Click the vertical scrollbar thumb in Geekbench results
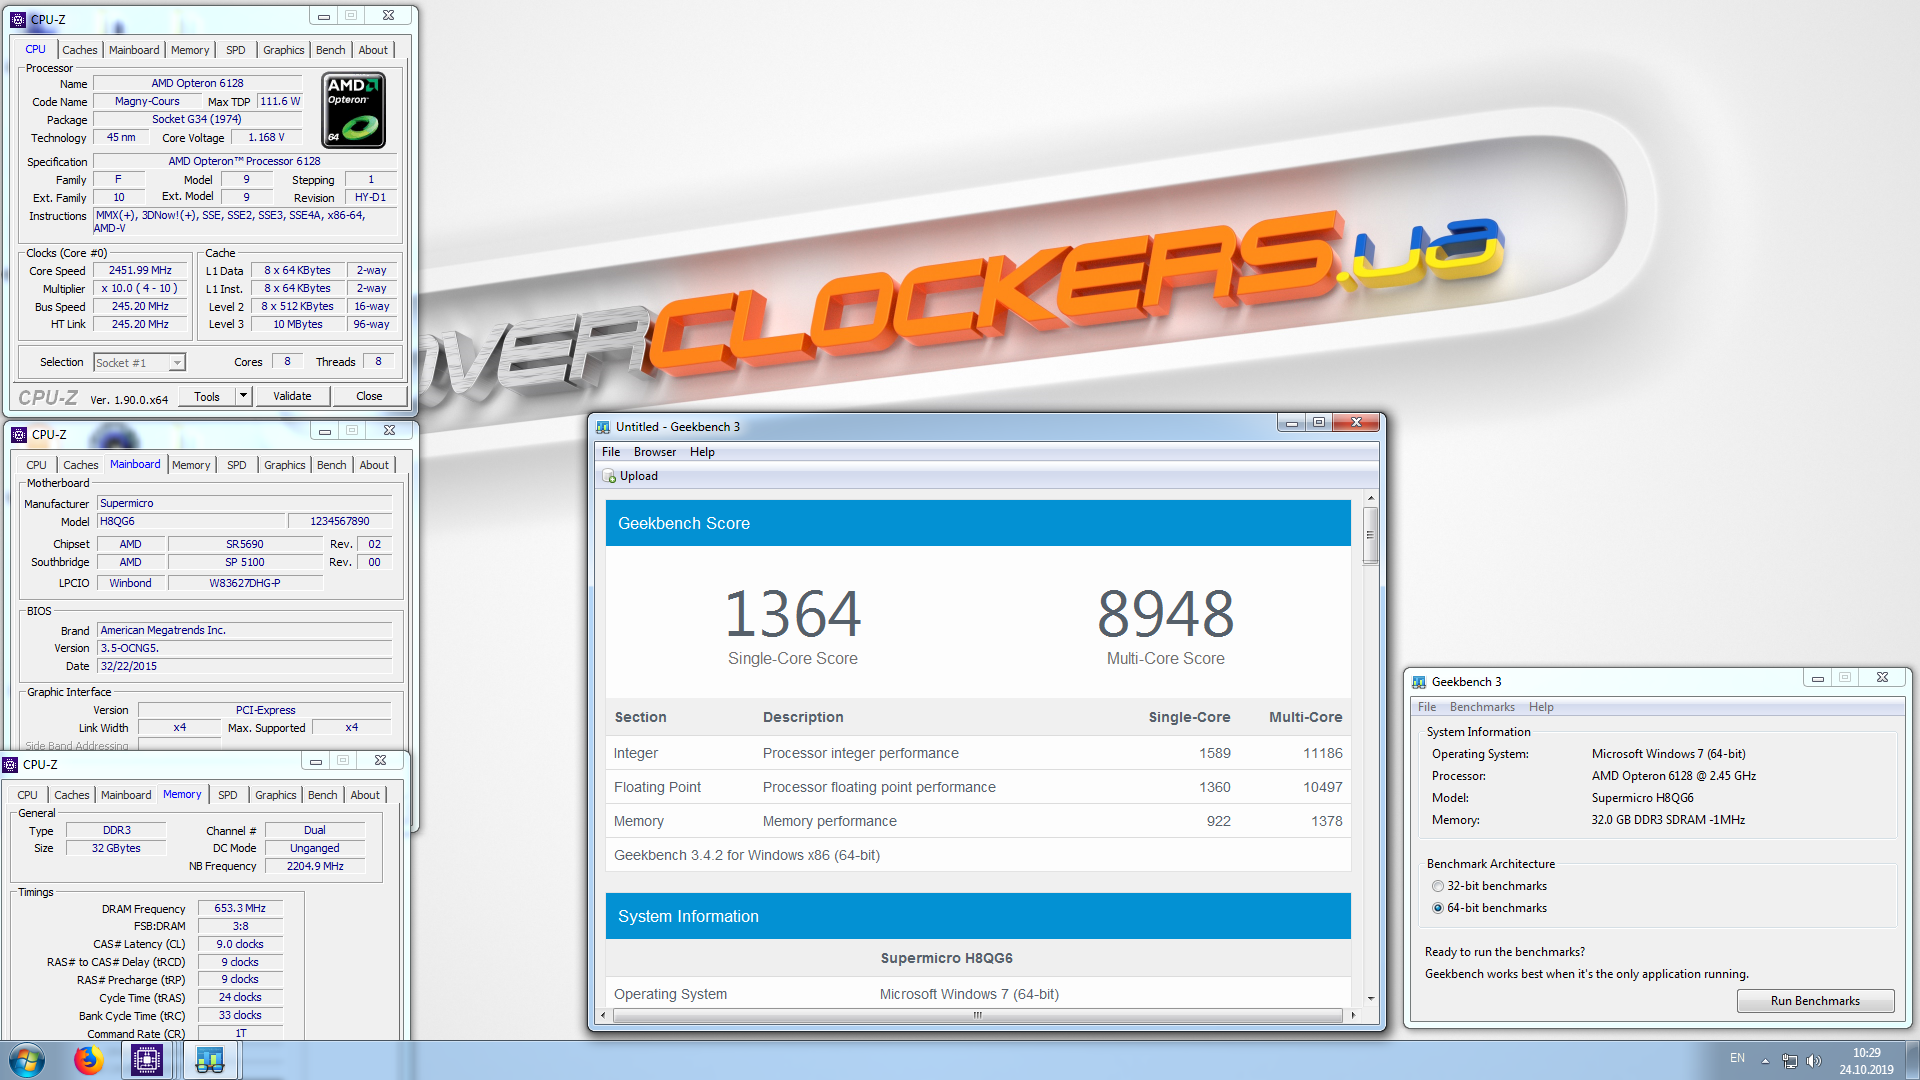 pyautogui.click(x=1370, y=535)
